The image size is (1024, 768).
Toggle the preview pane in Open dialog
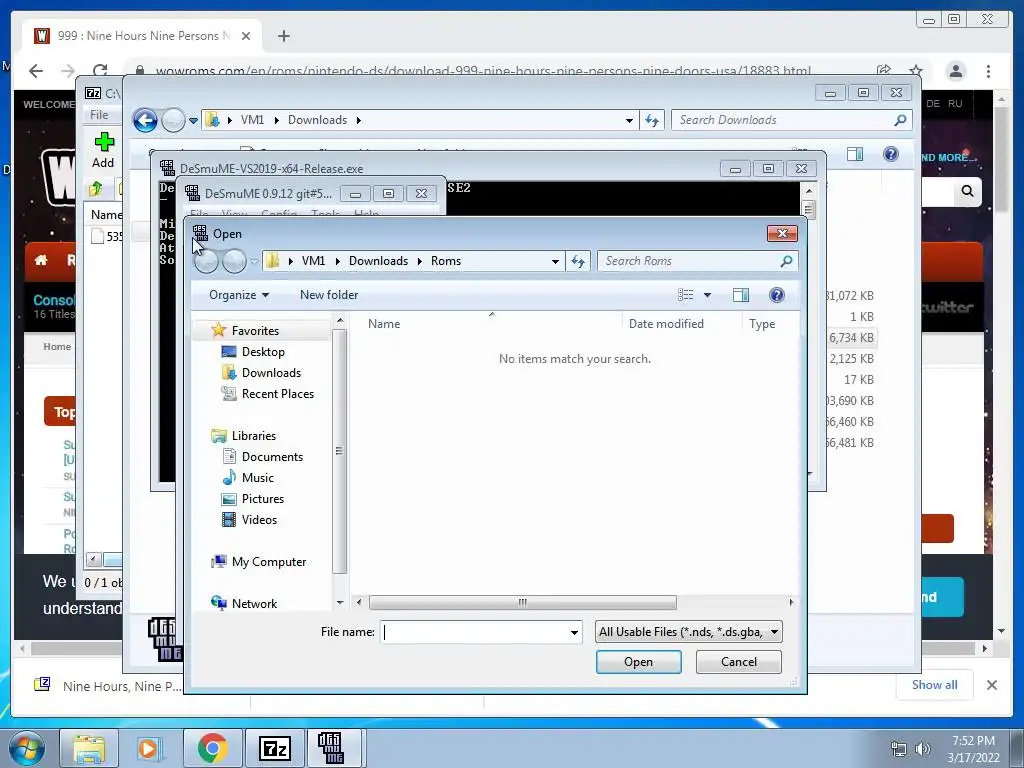[x=741, y=295]
